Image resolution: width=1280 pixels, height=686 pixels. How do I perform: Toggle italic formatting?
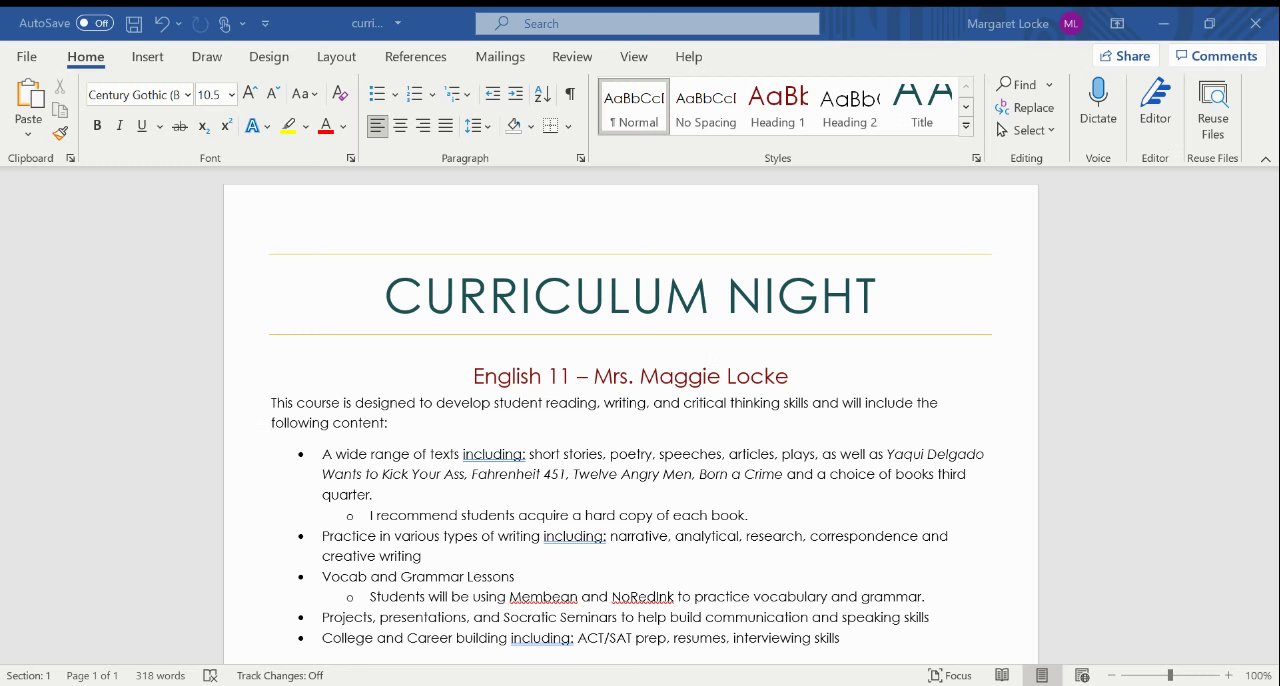(x=119, y=126)
